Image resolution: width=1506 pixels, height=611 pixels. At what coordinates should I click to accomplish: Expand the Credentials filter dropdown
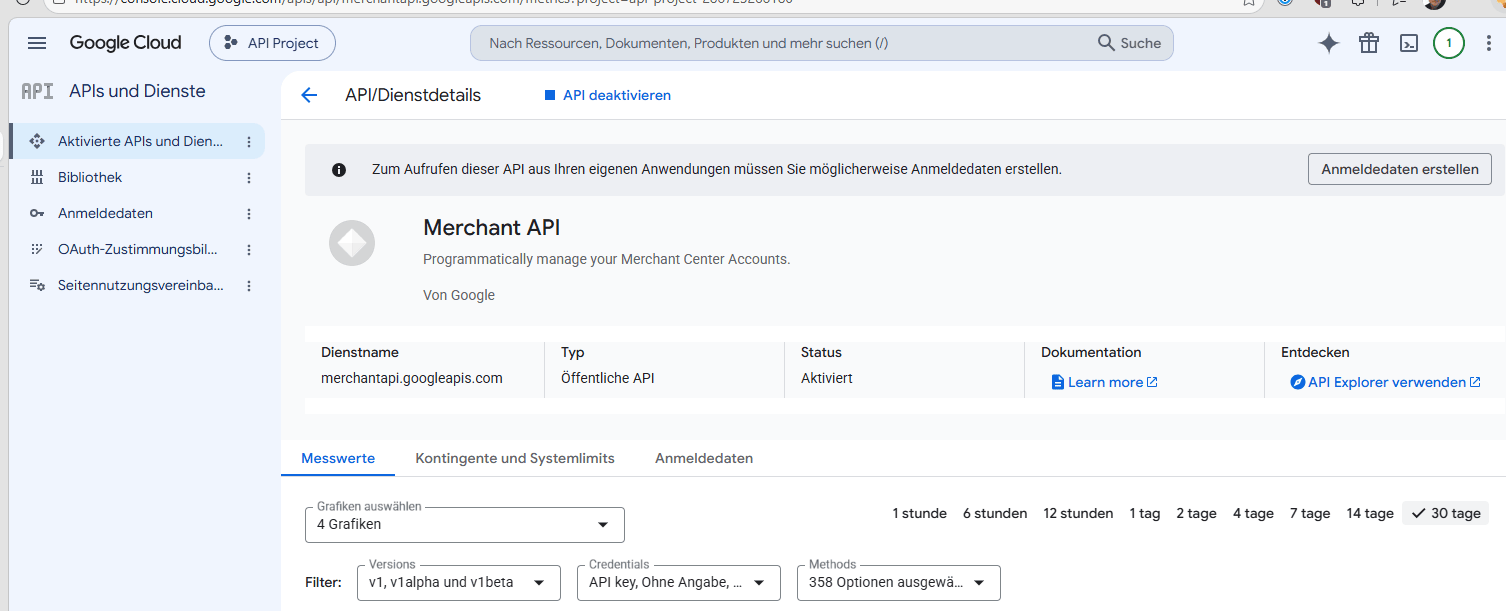(679, 583)
